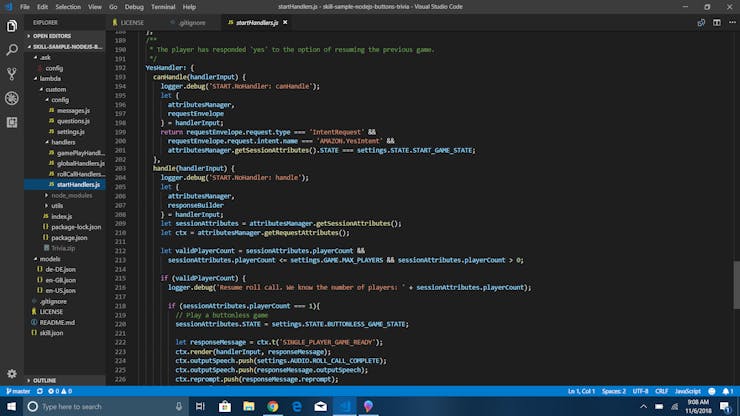Viewport: 740px width, 416px height.
Task: Change file encoding via UTF-8
Action: pyautogui.click(x=640, y=391)
